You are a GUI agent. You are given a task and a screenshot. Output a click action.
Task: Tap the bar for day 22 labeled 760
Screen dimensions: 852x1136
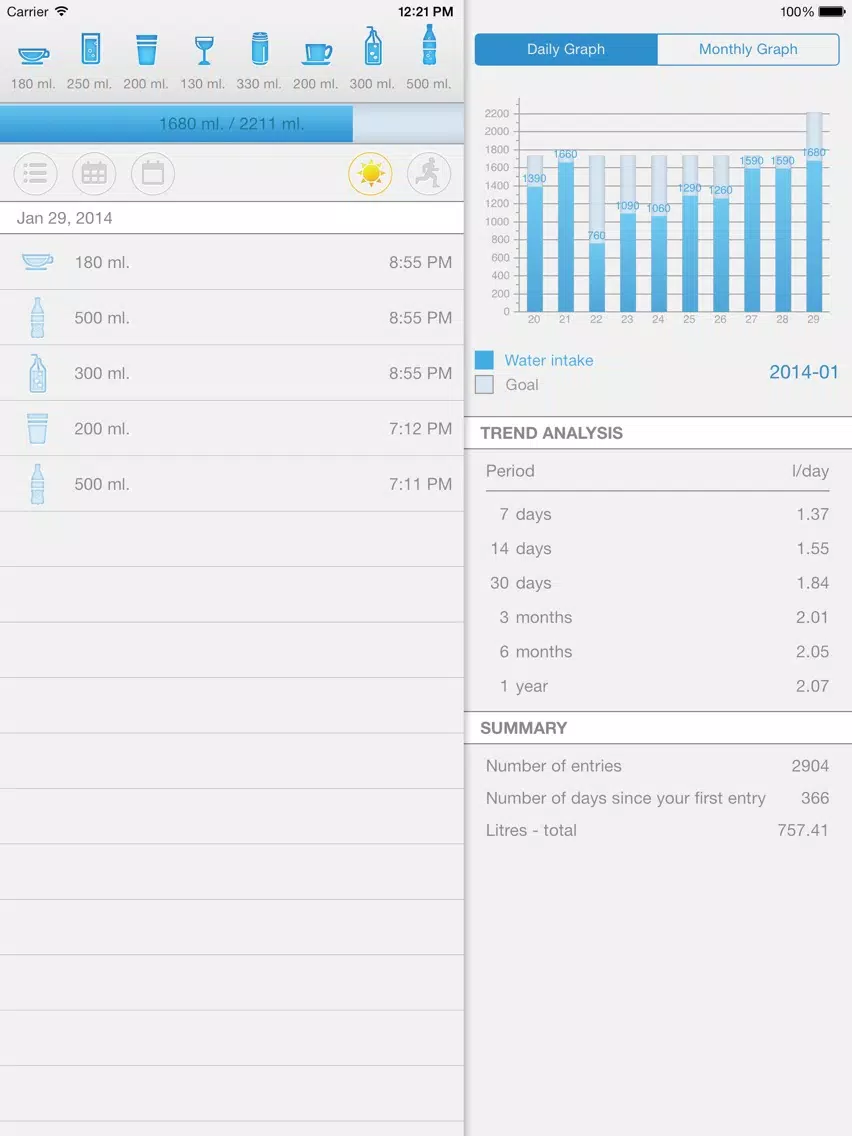pyautogui.click(x=596, y=276)
